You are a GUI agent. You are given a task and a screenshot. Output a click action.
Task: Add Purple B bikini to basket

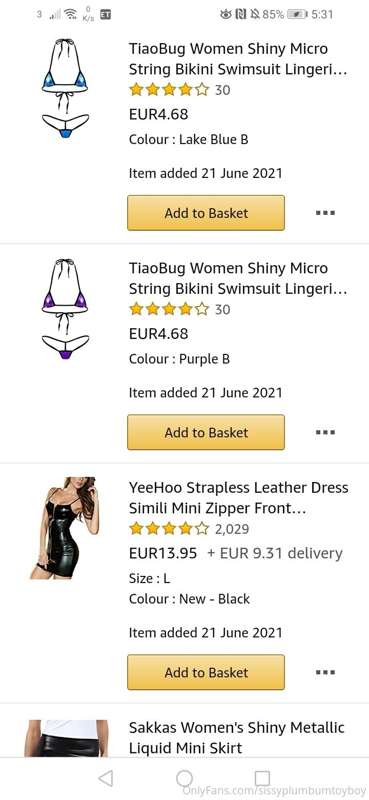tap(206, 432)
